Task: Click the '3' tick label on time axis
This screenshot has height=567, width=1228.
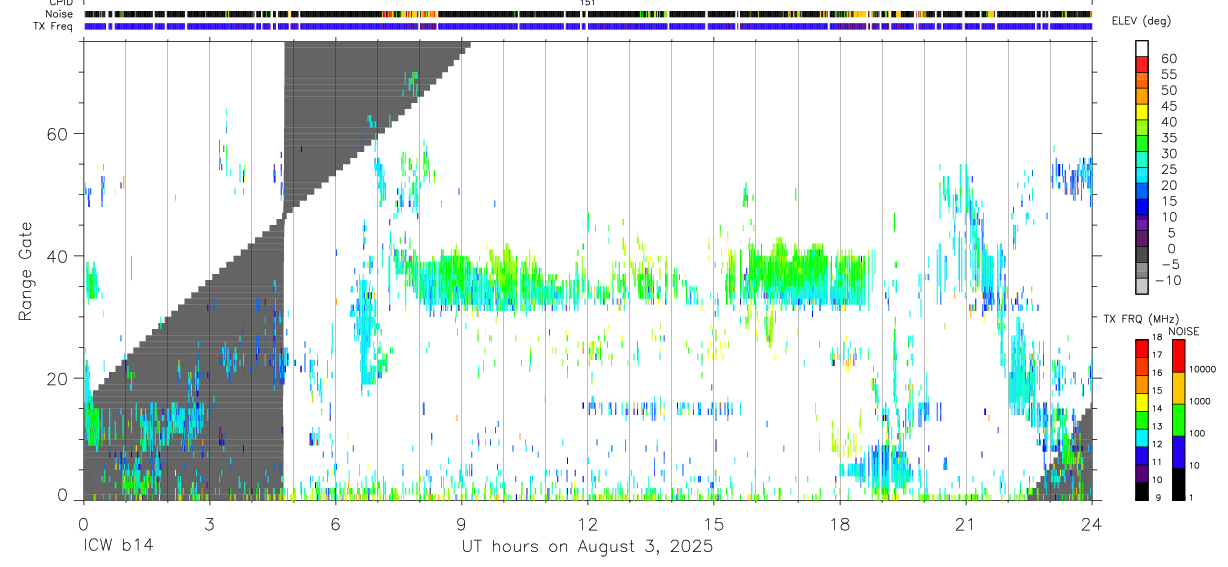Action: point(209,525)
